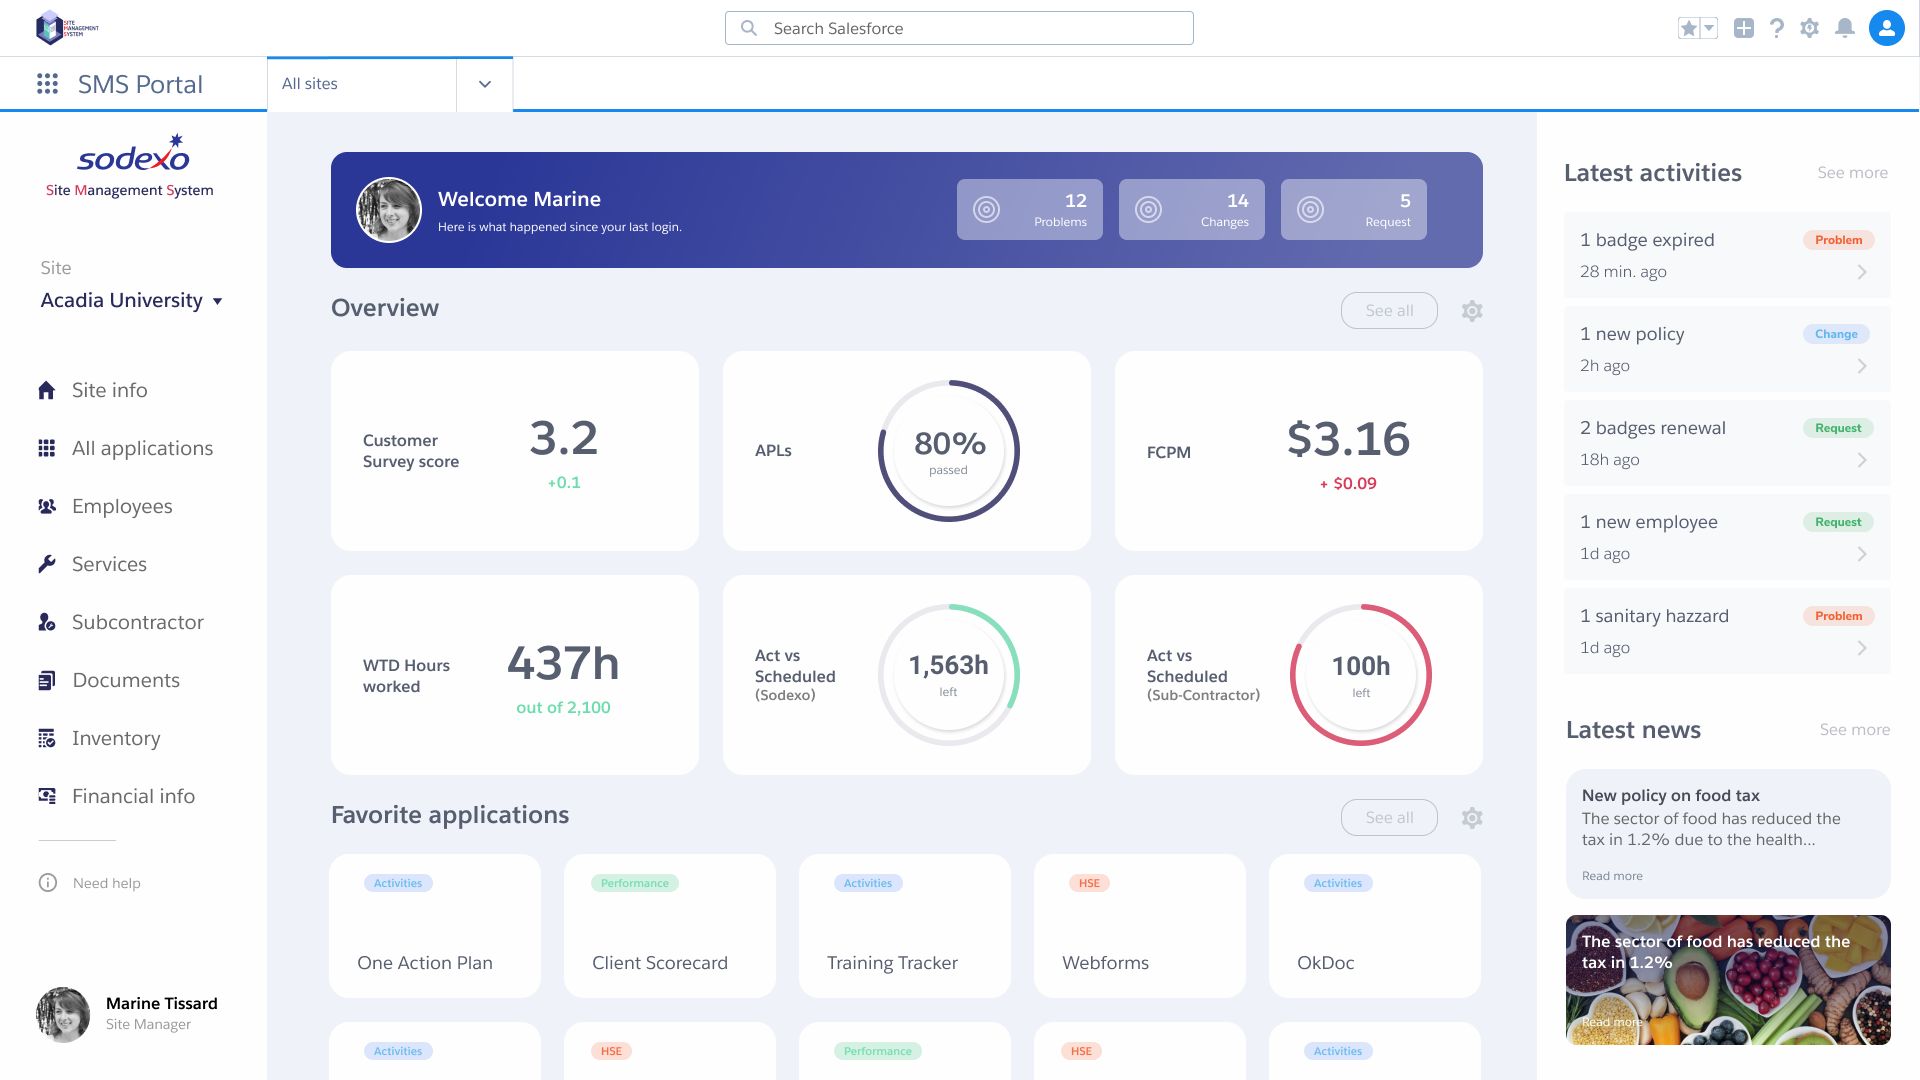Viewport: 1920px width, 1080px height.
Task: Click See all in Favorite applications
Action: [x=1389, y=818]
